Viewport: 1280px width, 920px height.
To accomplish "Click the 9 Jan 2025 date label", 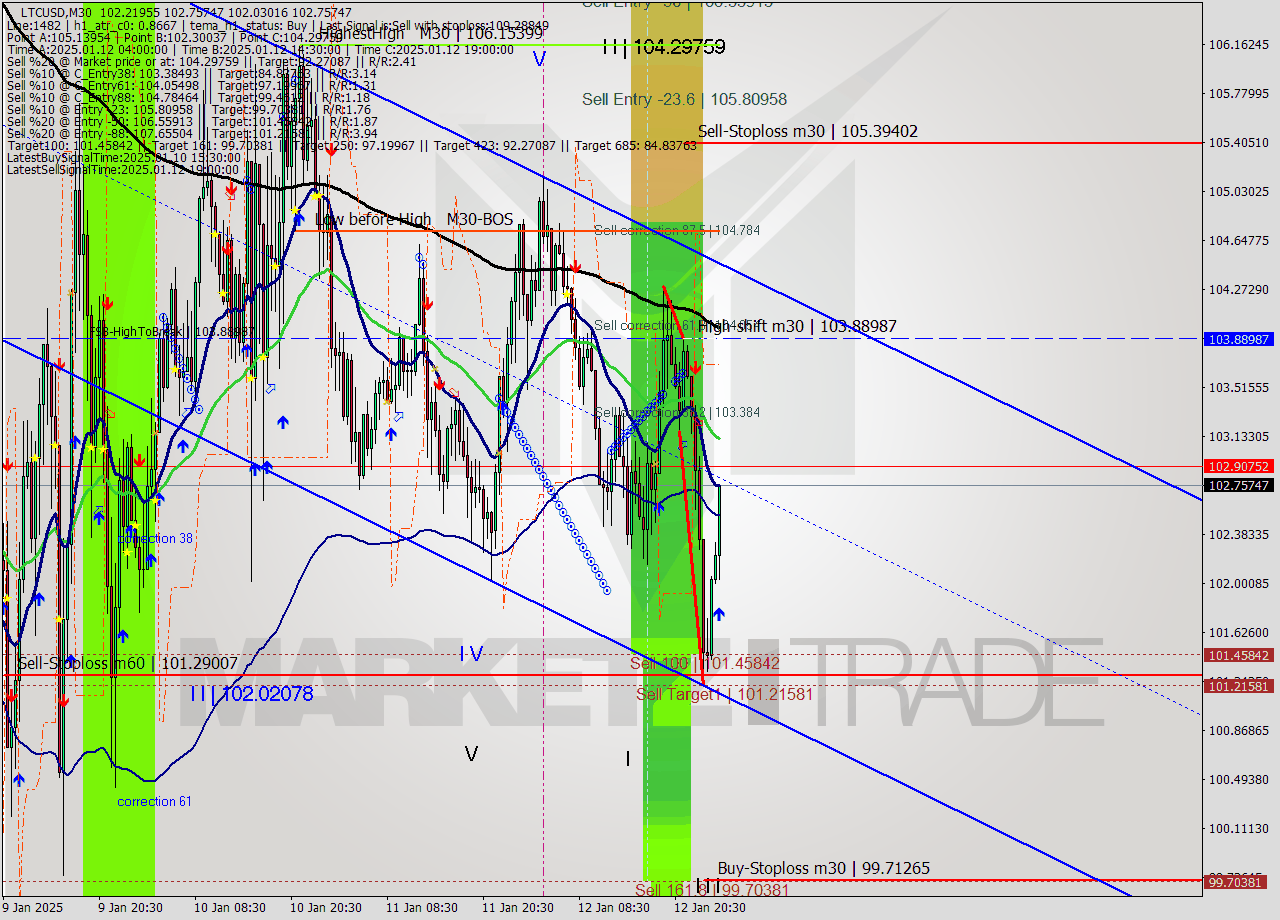I will click(33, 908).
